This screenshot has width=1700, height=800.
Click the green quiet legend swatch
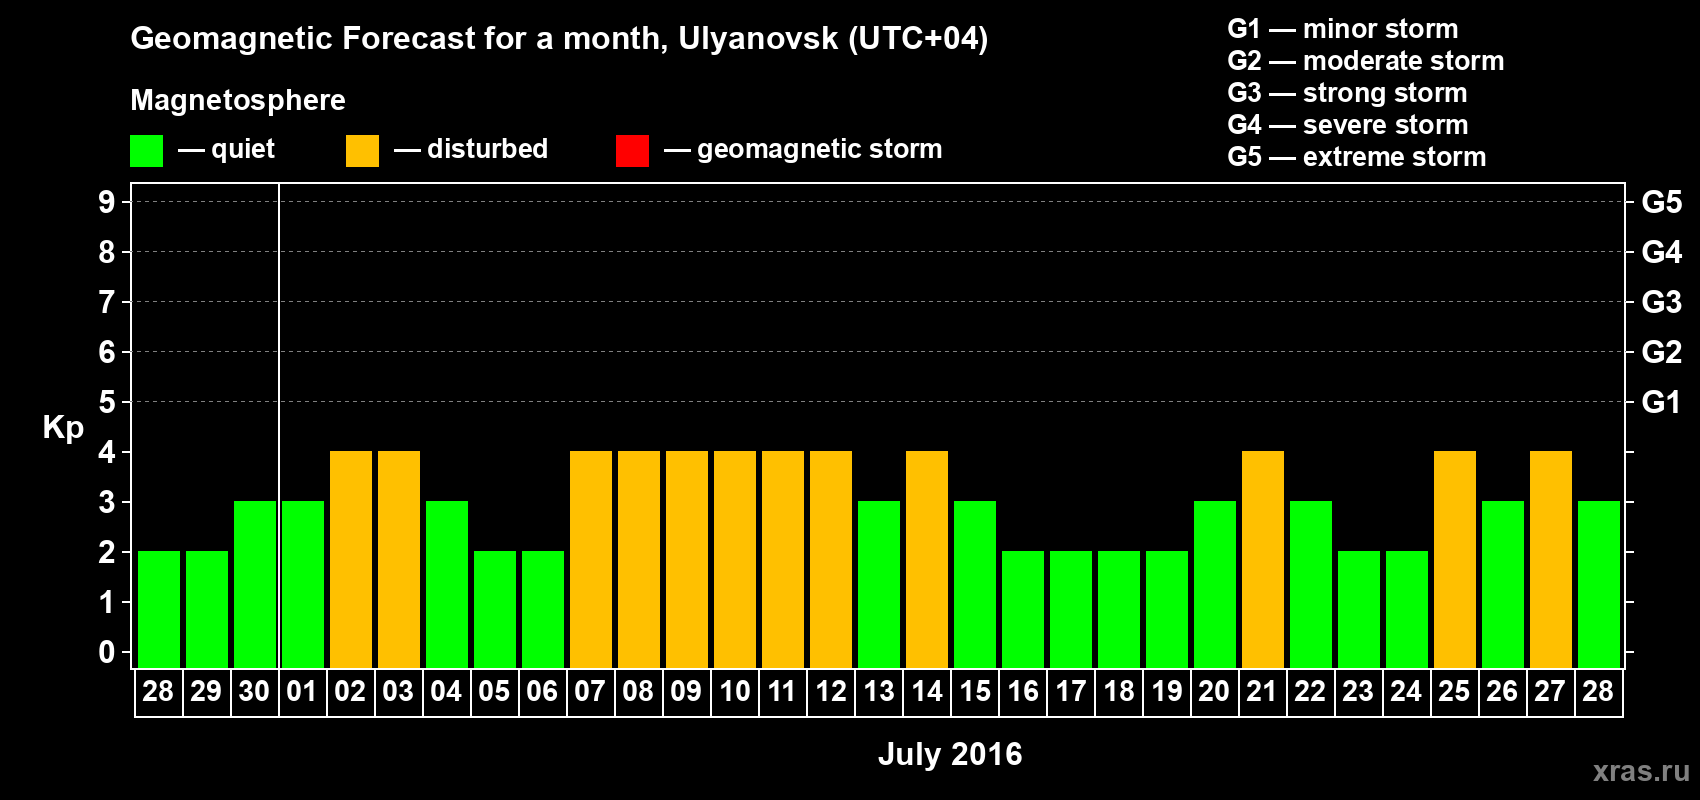point(146,151)
